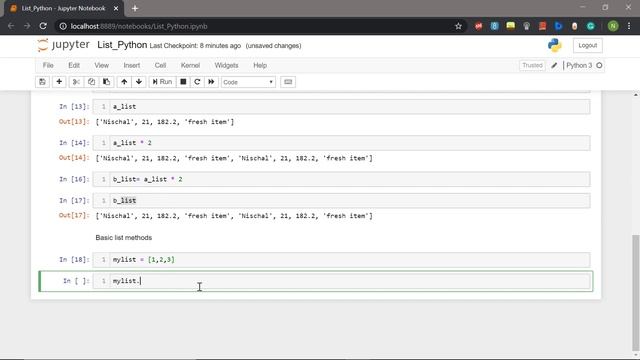Screen dimensions: 640x360
Task: Open a new browser tab
Action: (135, 8)
